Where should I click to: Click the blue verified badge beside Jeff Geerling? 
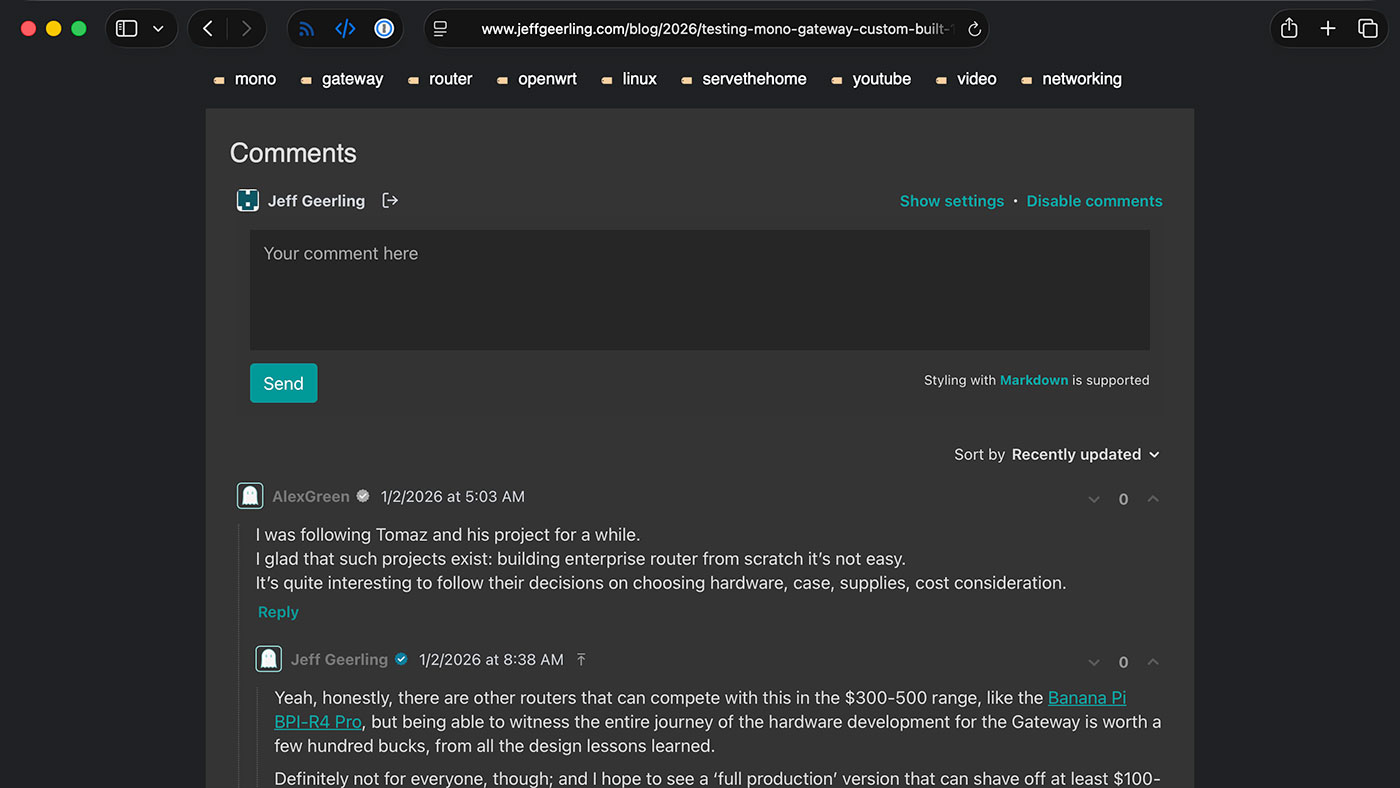pyautogui.click(x=401, y=659)
